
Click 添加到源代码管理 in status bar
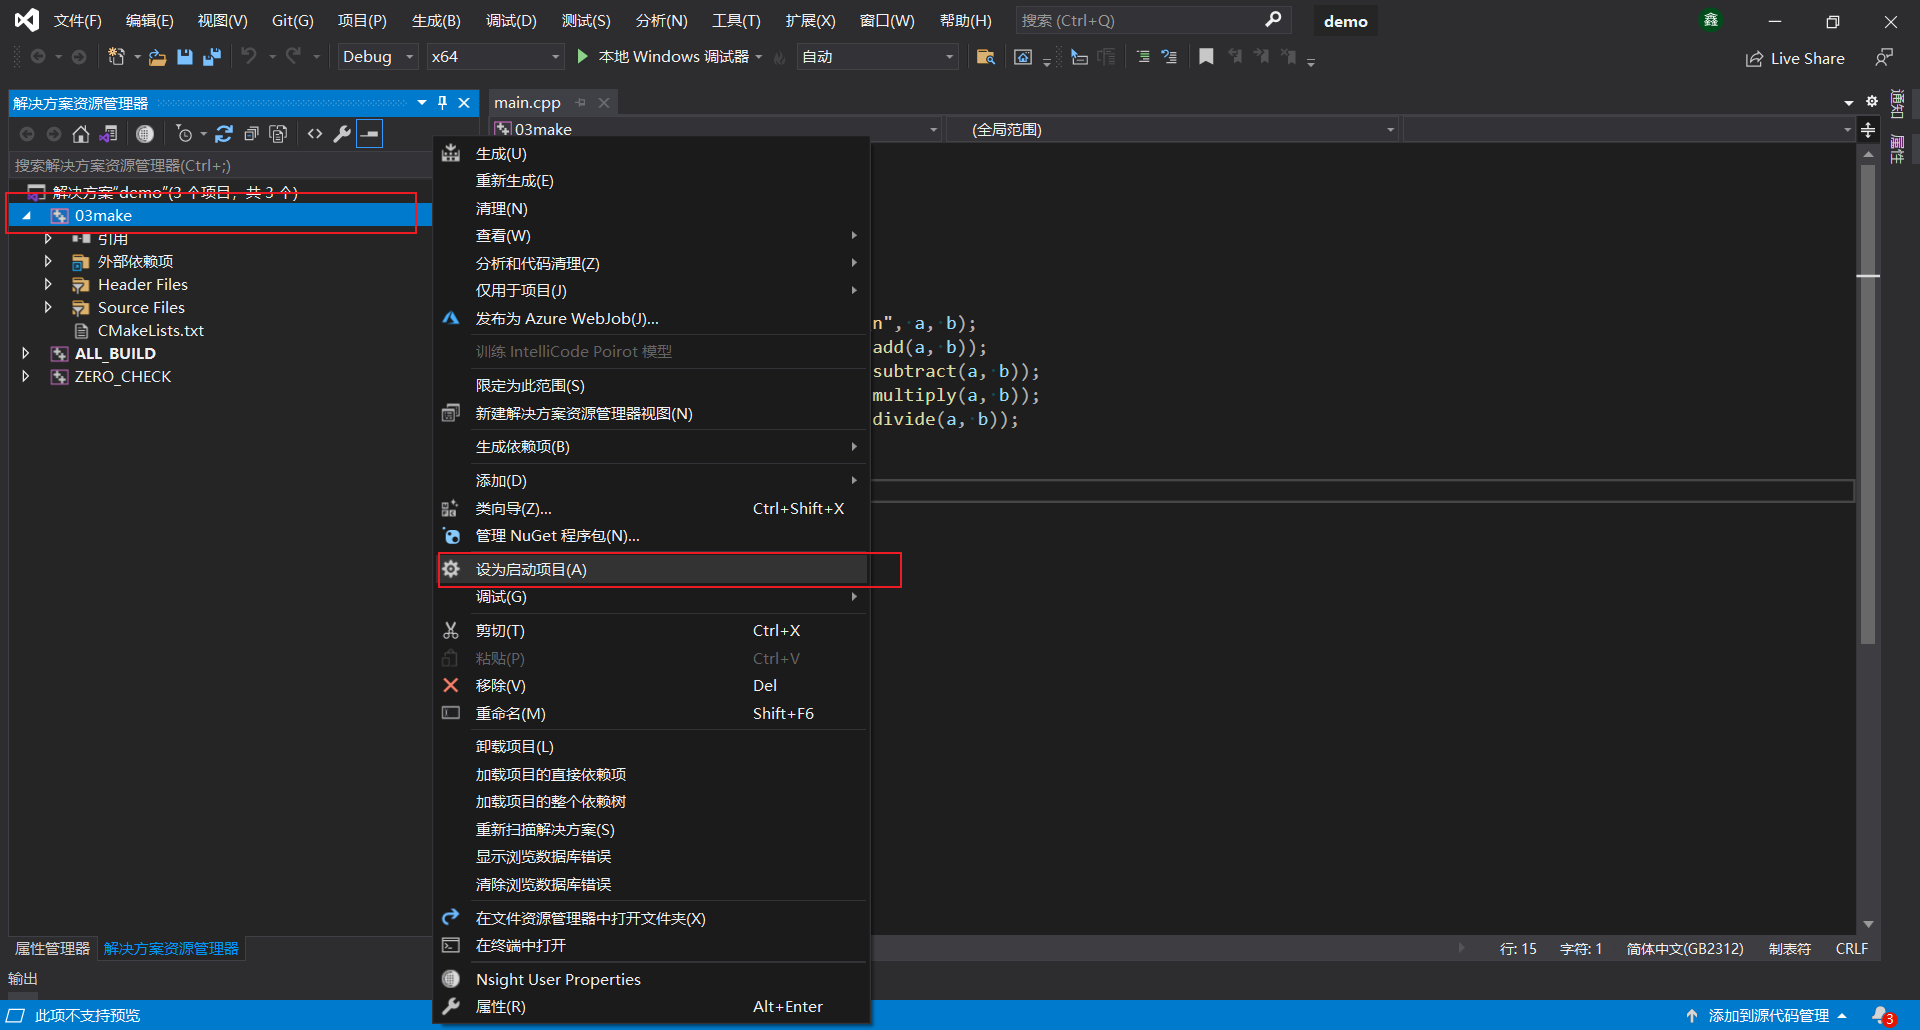click(x=1767, y=1016)
